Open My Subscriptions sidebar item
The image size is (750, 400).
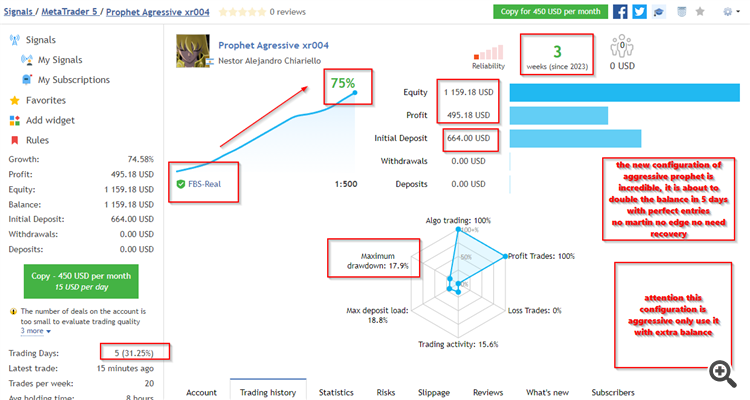(74, 80)
